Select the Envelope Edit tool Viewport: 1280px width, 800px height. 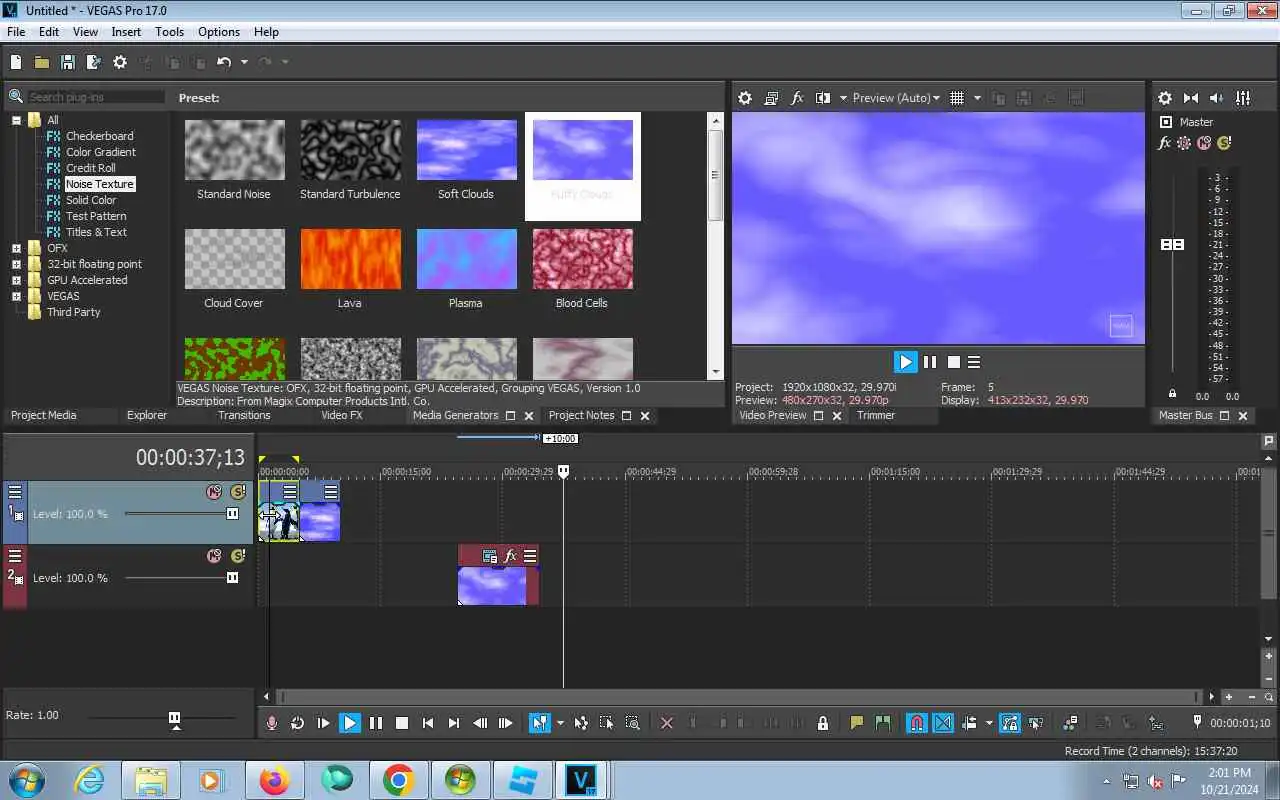tap(581, 723)
